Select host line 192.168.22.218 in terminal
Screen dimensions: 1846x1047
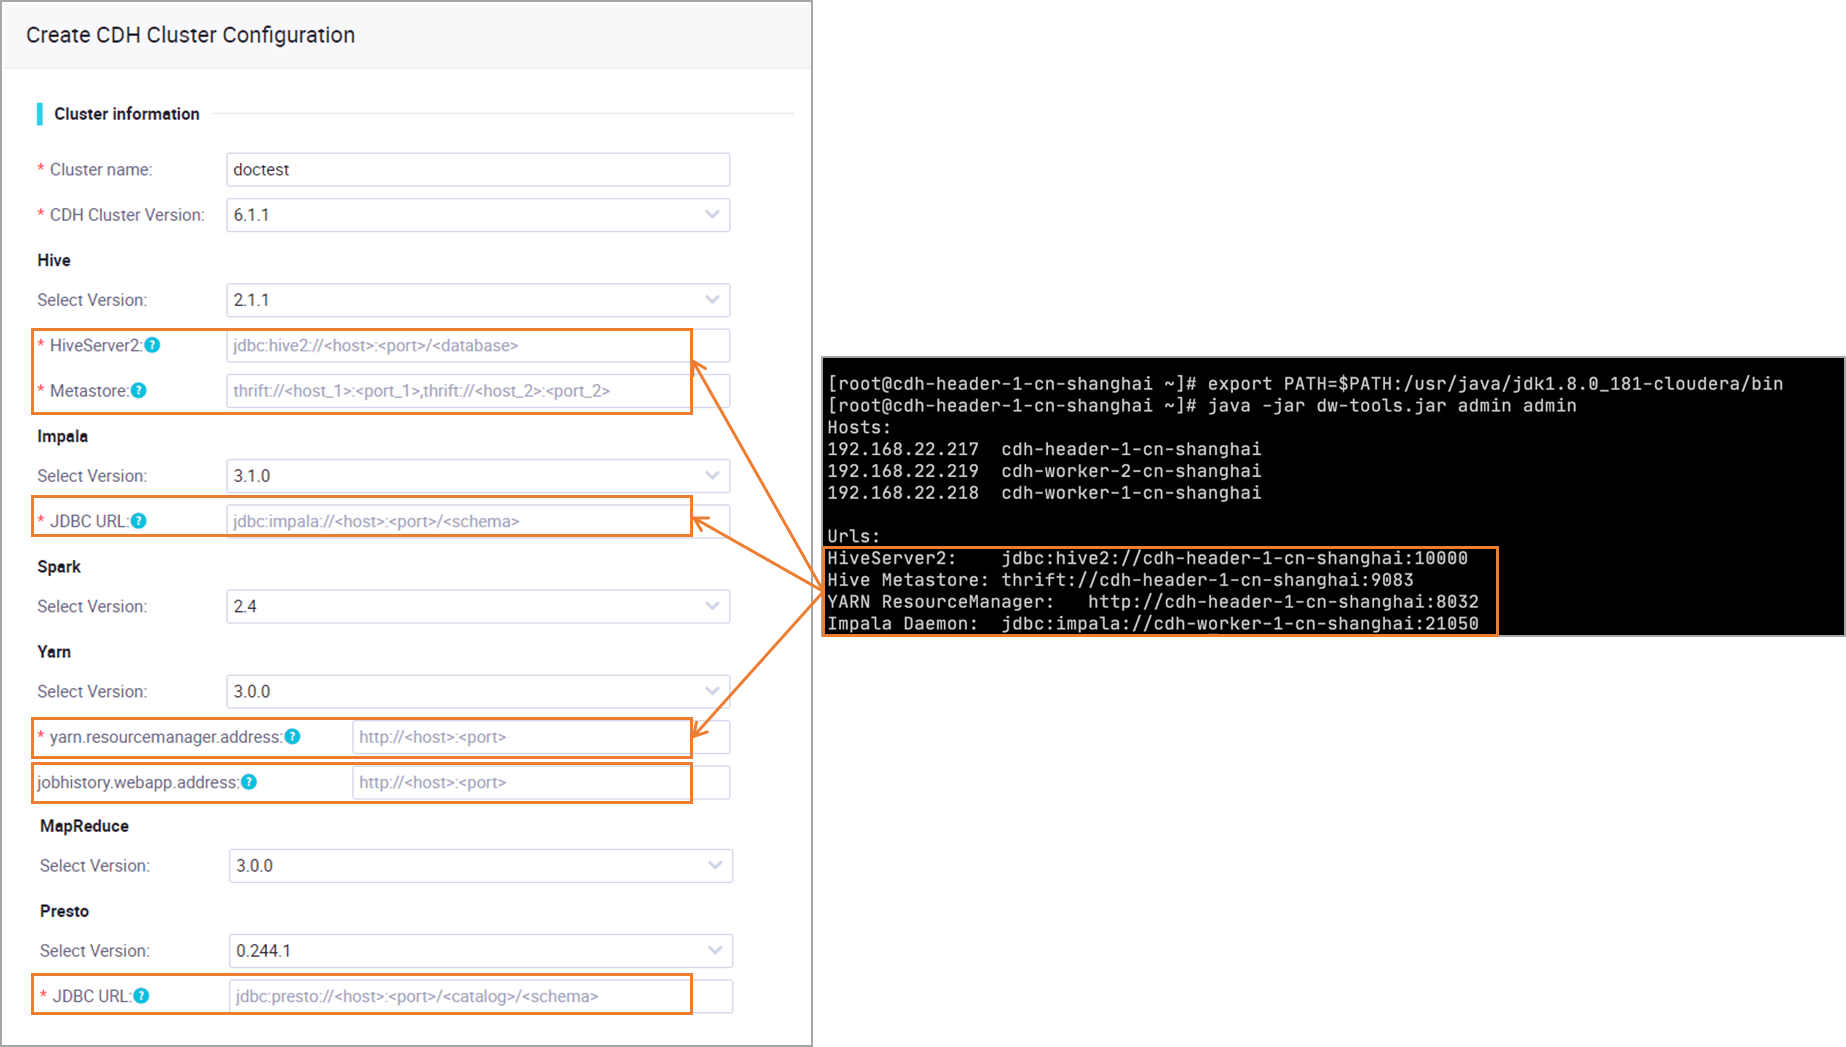click(x=1044, y=493)
